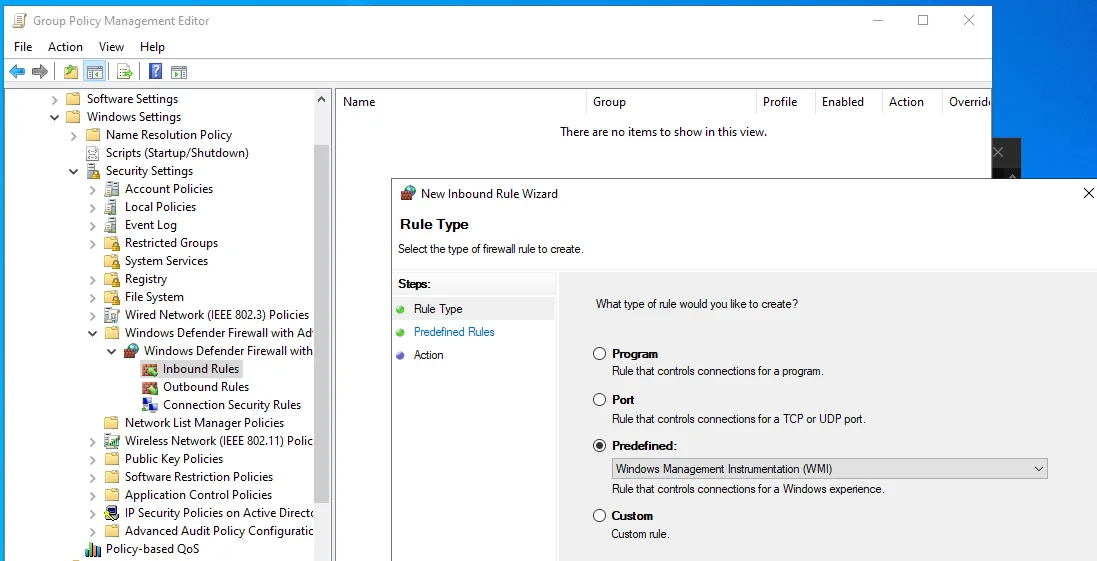The height and width of the screenshot is (561, 1097).
Task: Expand the Public Key Policies node
Action: point(92,459)
